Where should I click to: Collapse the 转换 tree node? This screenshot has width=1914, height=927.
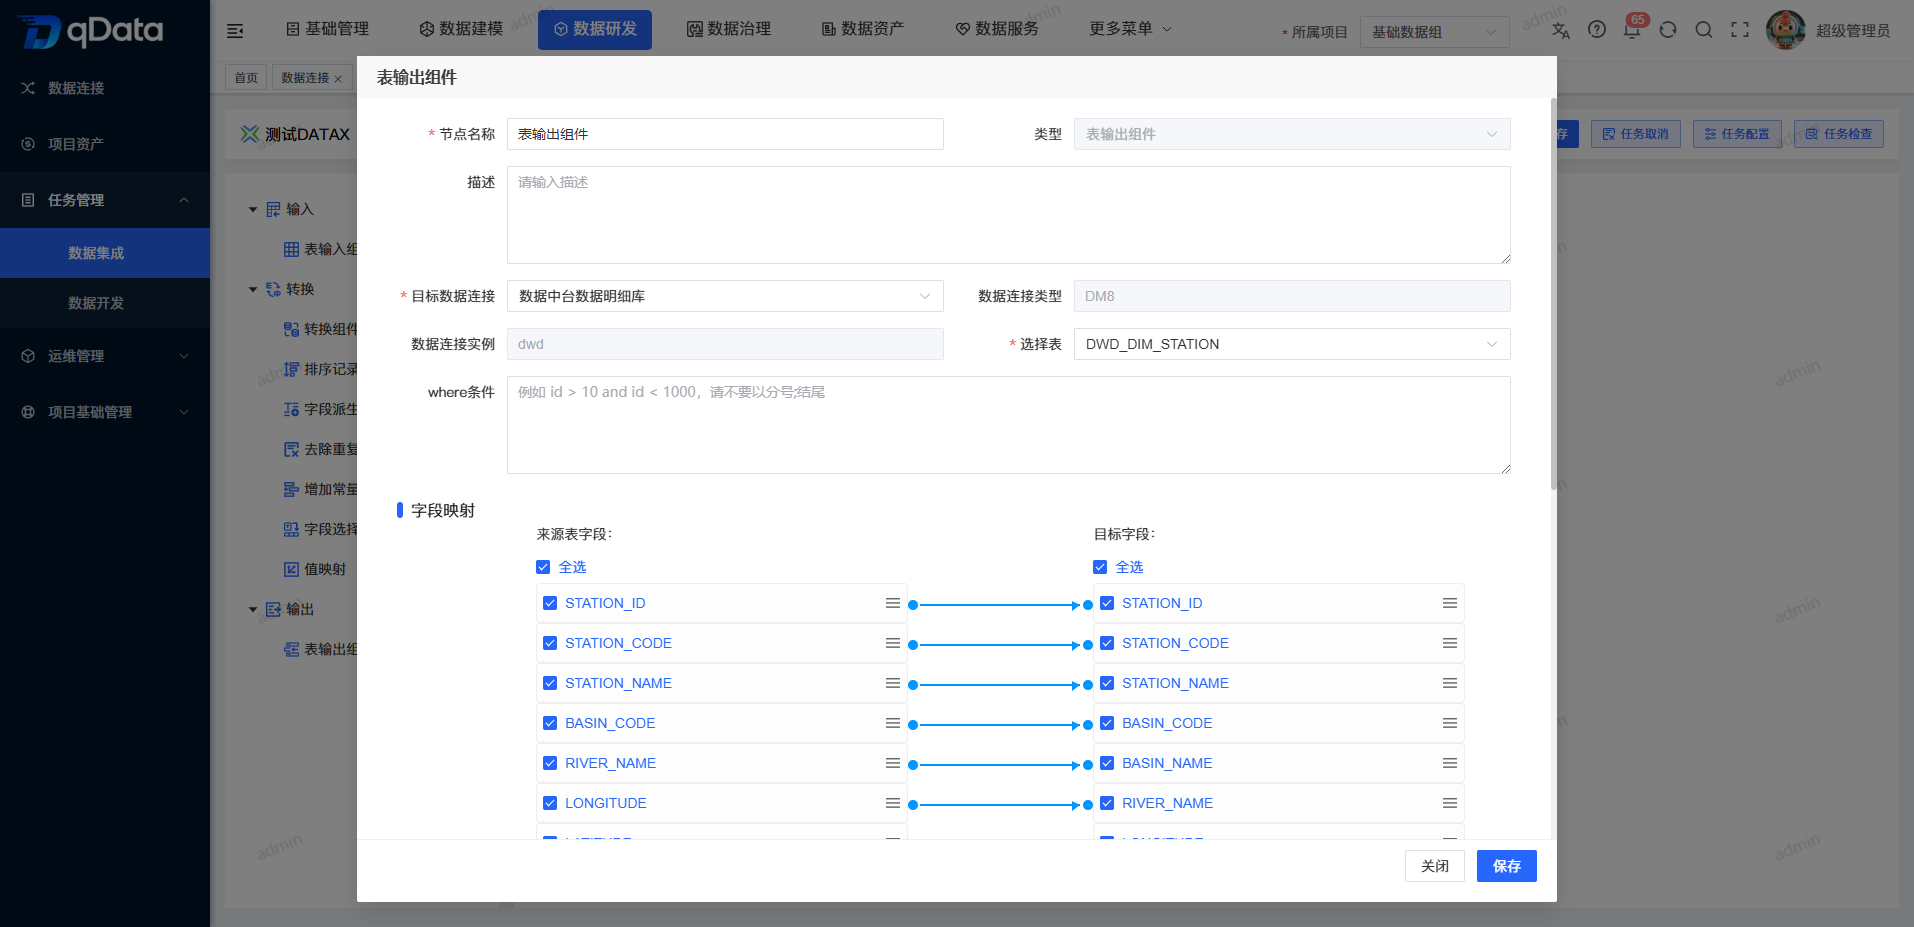253,290
